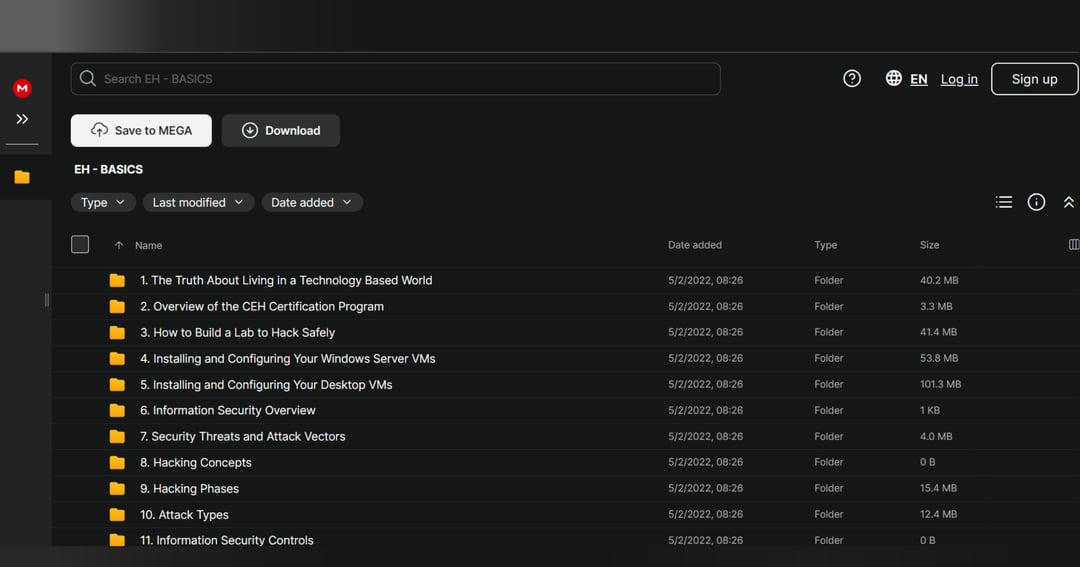Click folder icon of 5. Desktop VMs
Image resolution: width=1080 pixels, height=567 pixels.
(x=117, y=384)
